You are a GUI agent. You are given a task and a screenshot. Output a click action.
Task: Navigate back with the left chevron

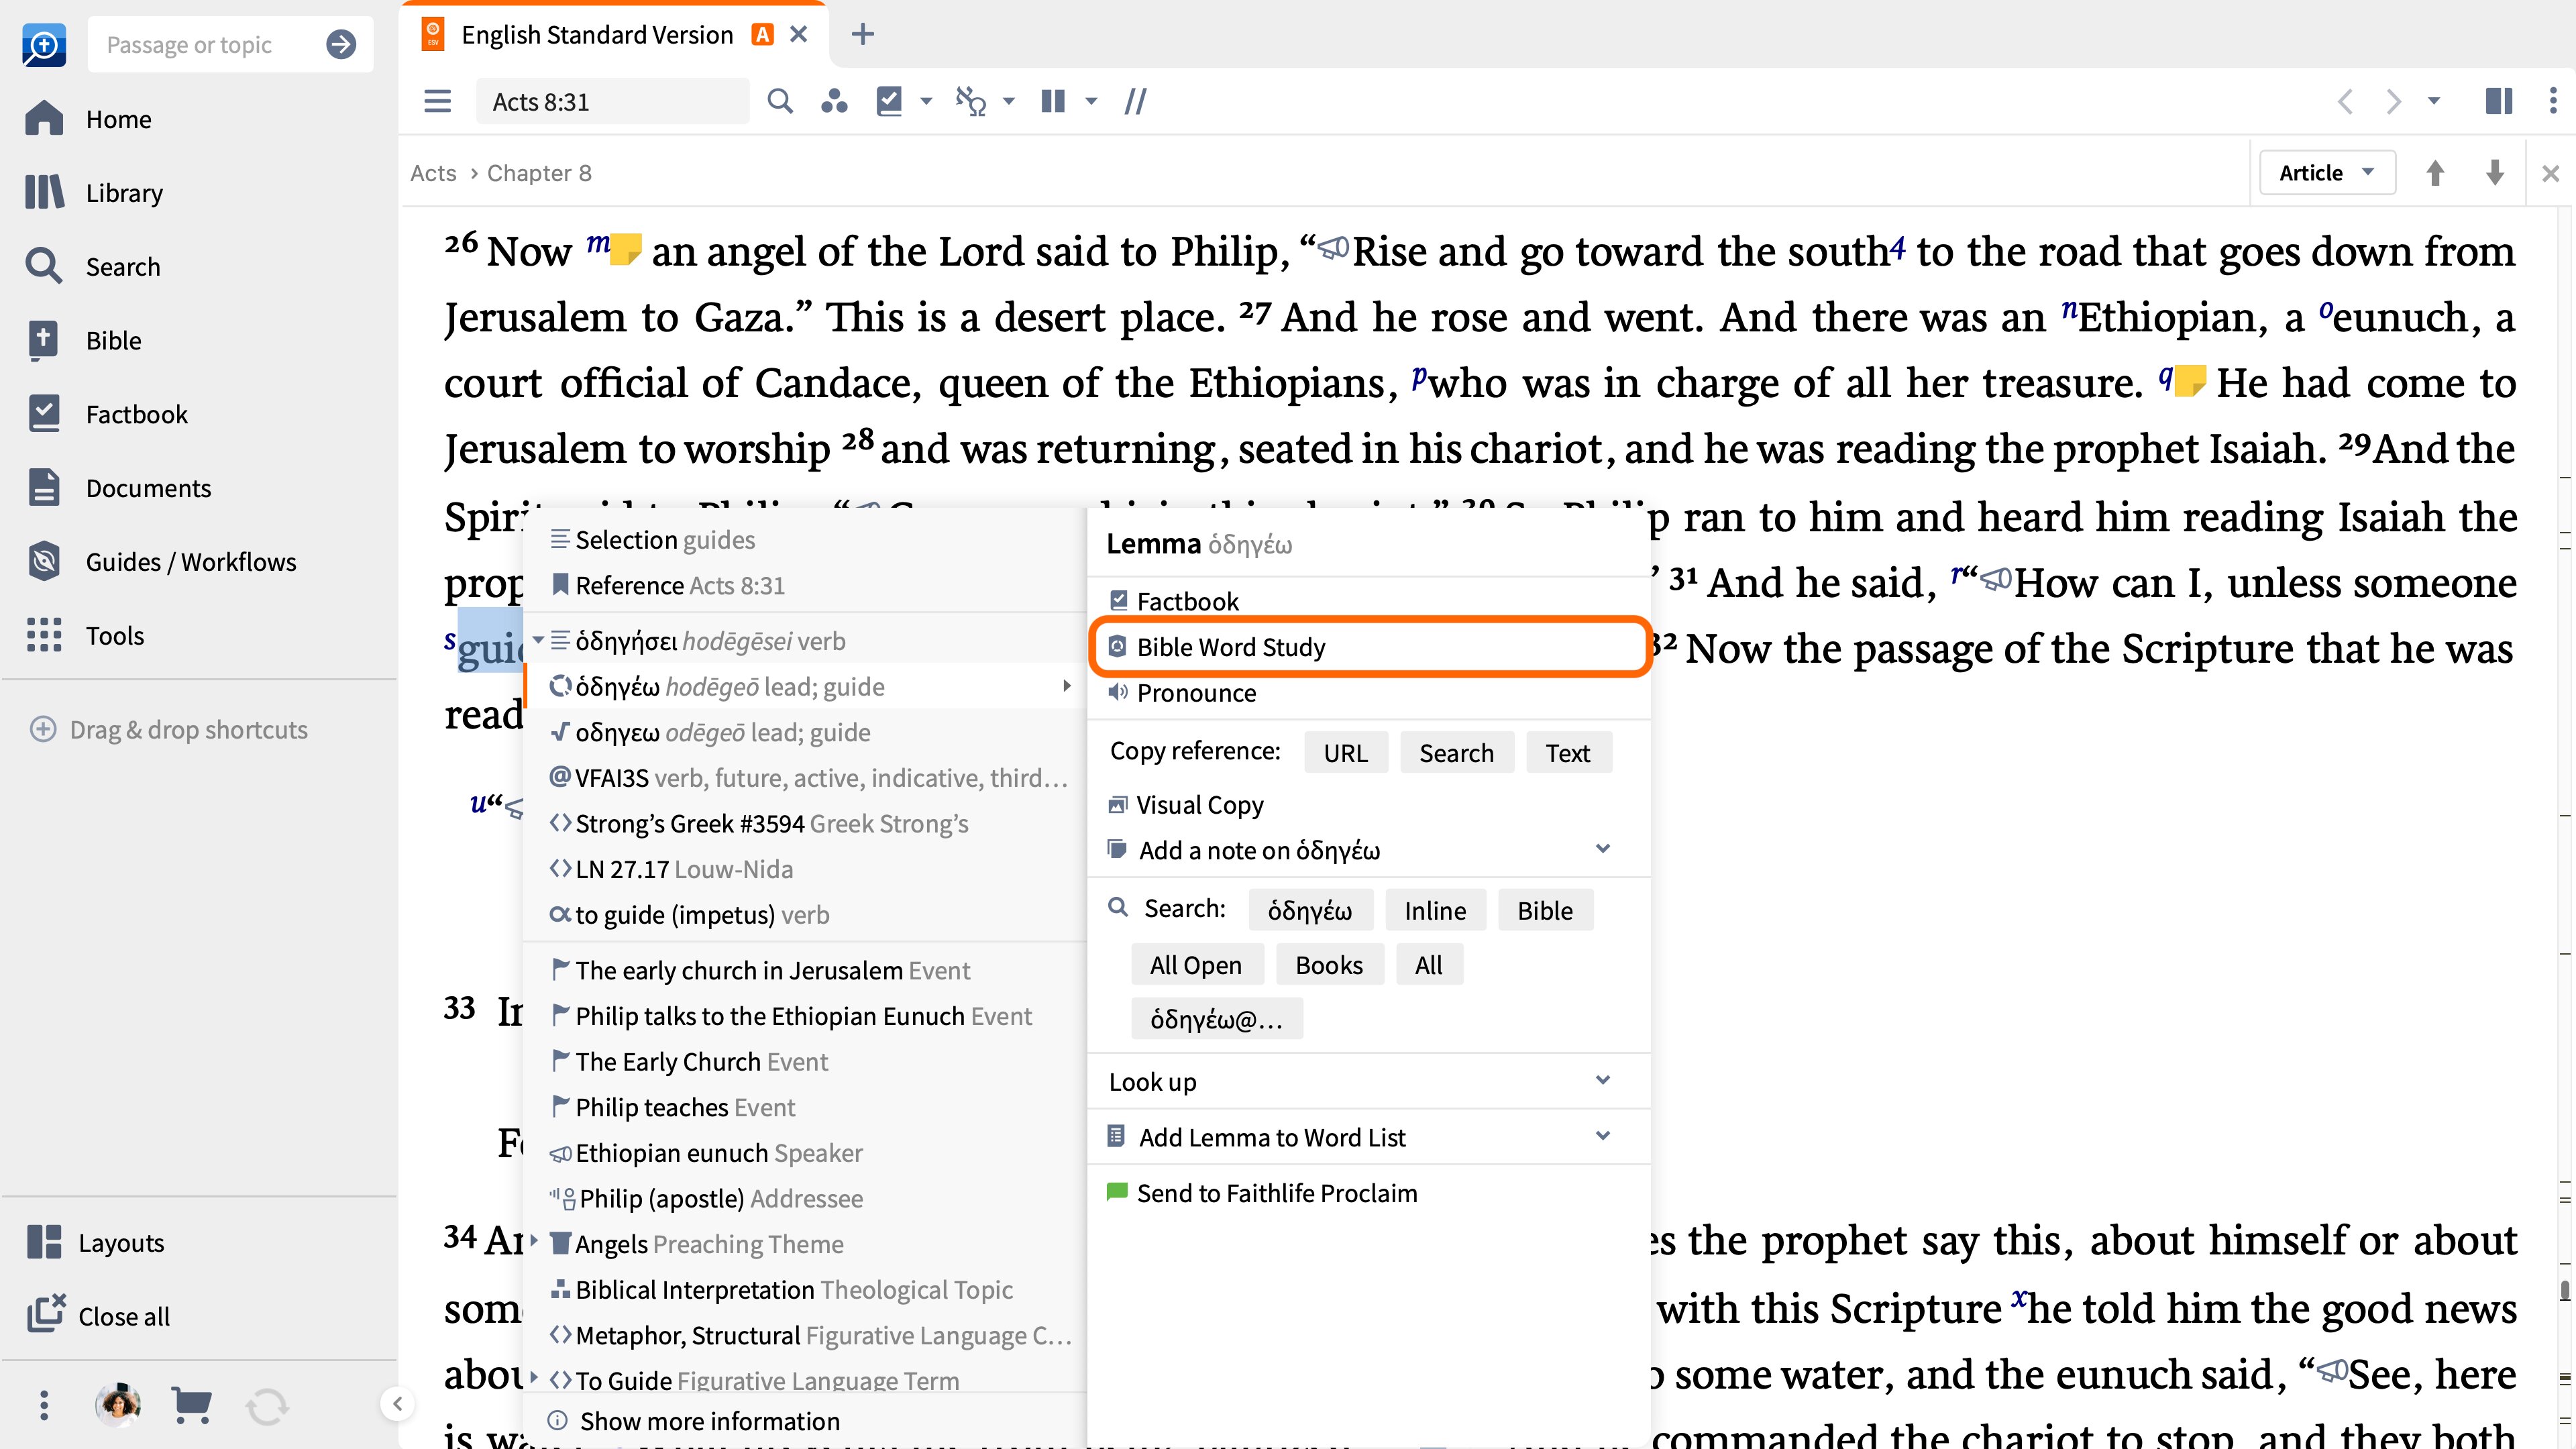point(2345,101)
